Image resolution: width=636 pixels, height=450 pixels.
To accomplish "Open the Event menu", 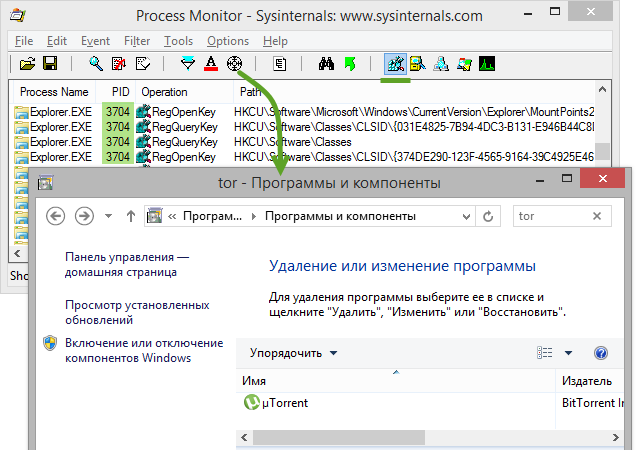I will click(95, 41).
